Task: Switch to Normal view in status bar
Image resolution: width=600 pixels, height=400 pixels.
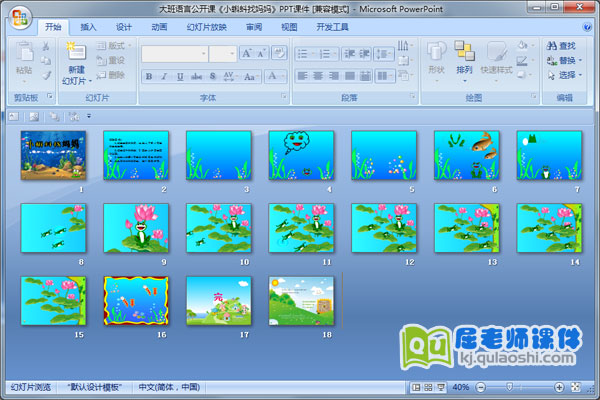Action: click(x=415, y=387)
